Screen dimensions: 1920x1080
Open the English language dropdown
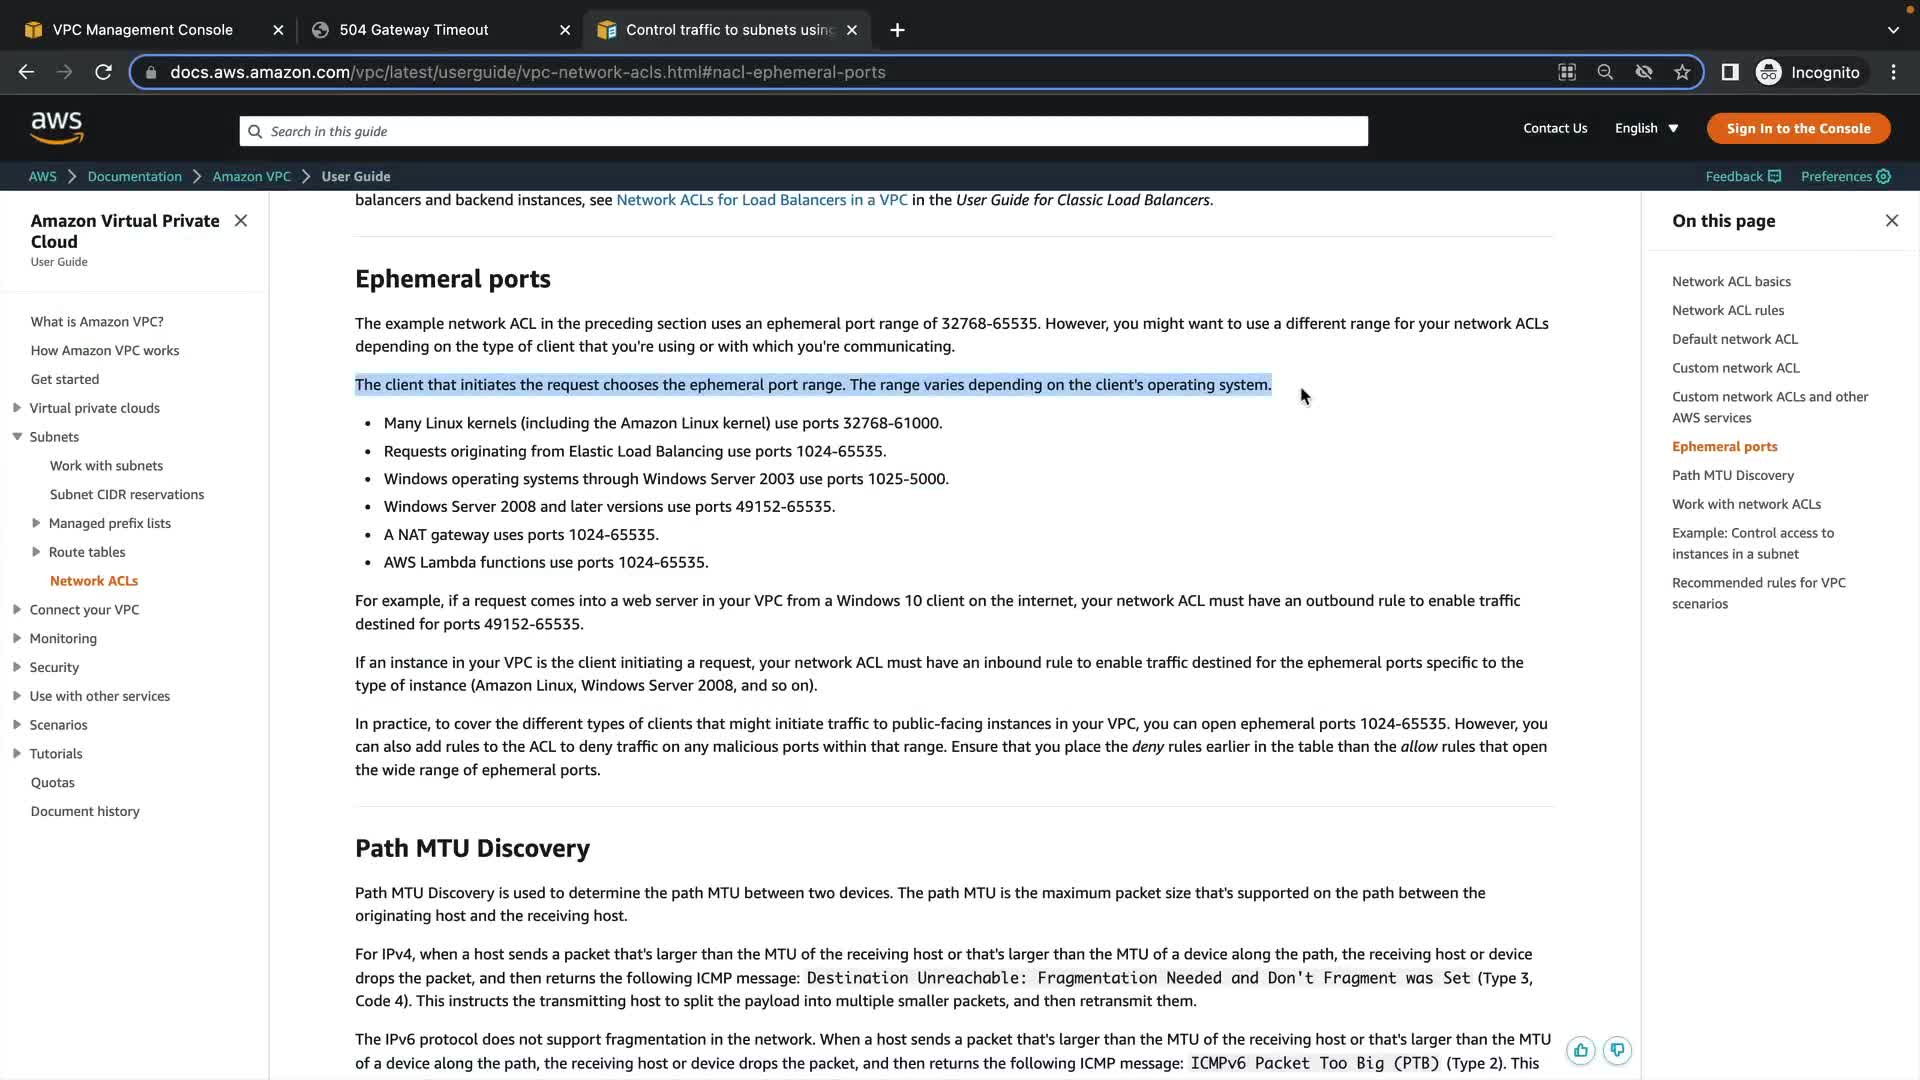[x=1646, y=128]
